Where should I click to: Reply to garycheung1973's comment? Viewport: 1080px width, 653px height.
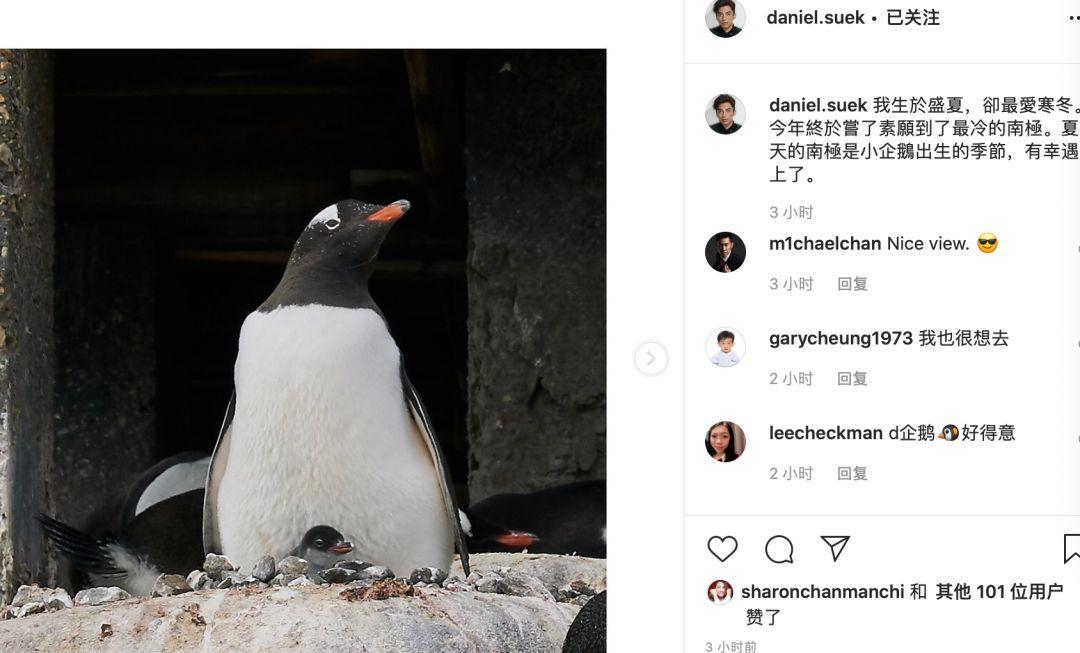point(852,379)
